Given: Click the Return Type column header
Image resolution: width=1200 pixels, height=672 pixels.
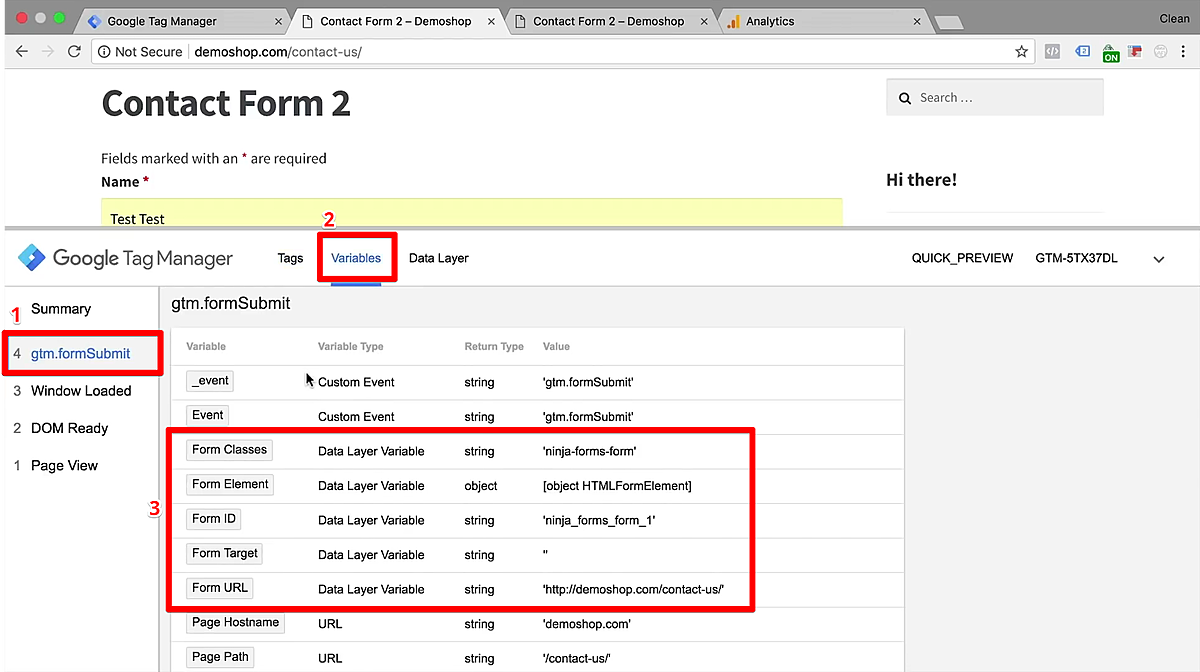Looking at the screenshot, I should pos(494,346).
